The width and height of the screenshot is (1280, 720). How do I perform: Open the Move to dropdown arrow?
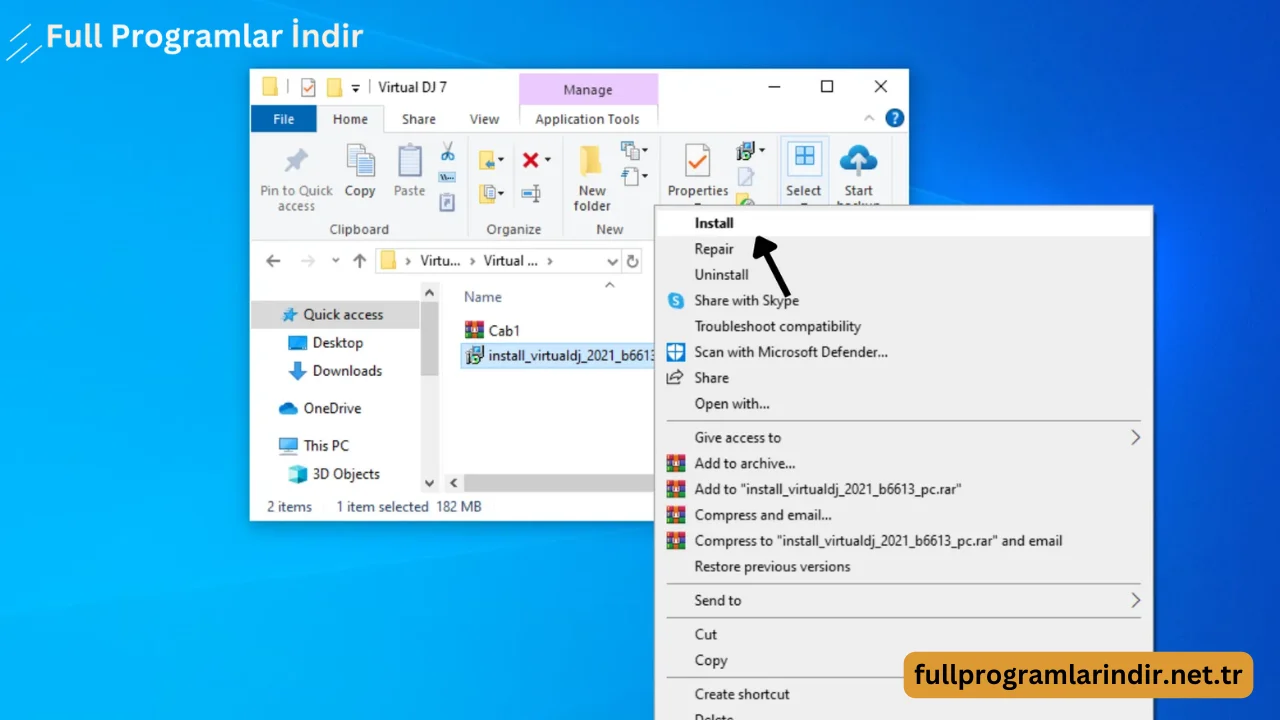[x=501, y=160]
